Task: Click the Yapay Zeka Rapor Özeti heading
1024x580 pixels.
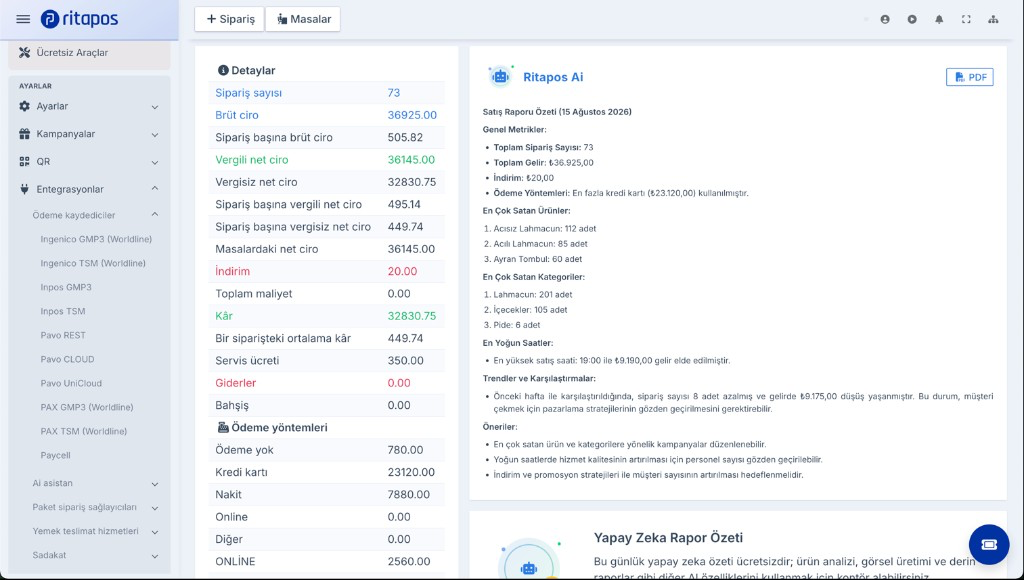Action: tap(668, 538)
